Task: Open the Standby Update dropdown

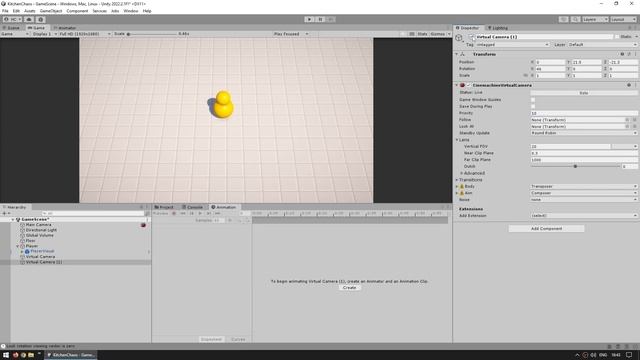Action: [584, 133]
